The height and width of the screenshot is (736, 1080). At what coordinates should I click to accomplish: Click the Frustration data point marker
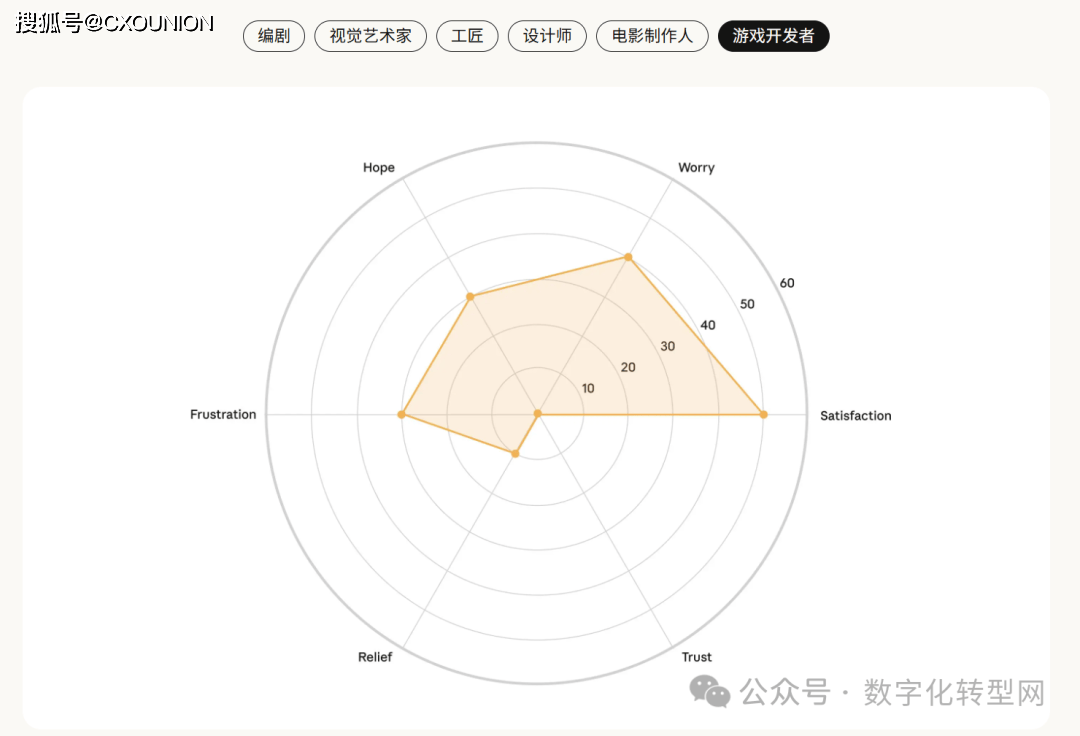402,414
